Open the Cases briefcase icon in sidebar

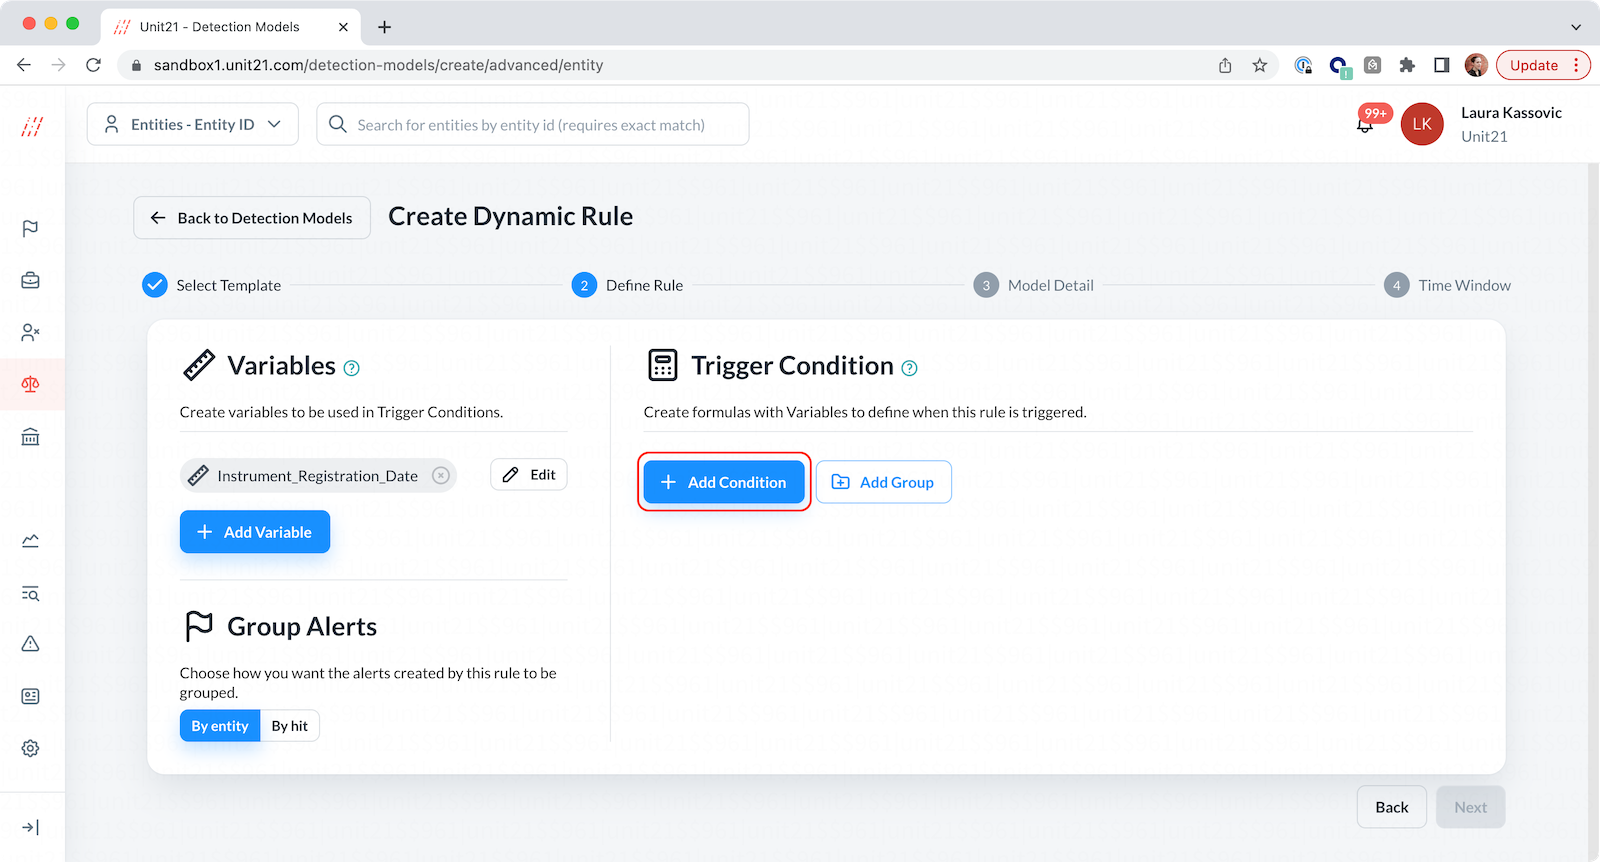coord(31,280)
